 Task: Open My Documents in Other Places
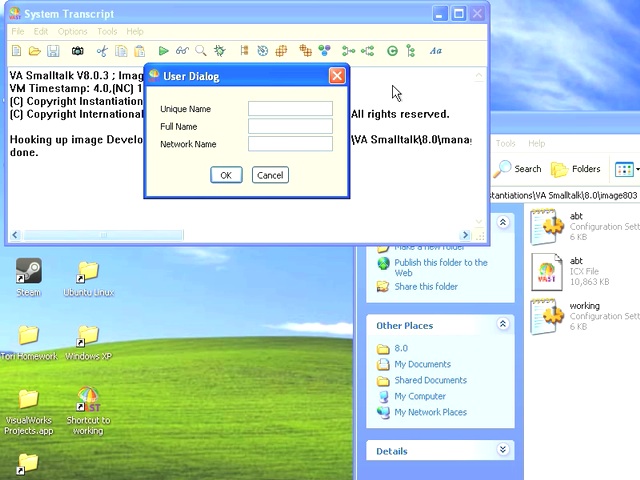422,364
